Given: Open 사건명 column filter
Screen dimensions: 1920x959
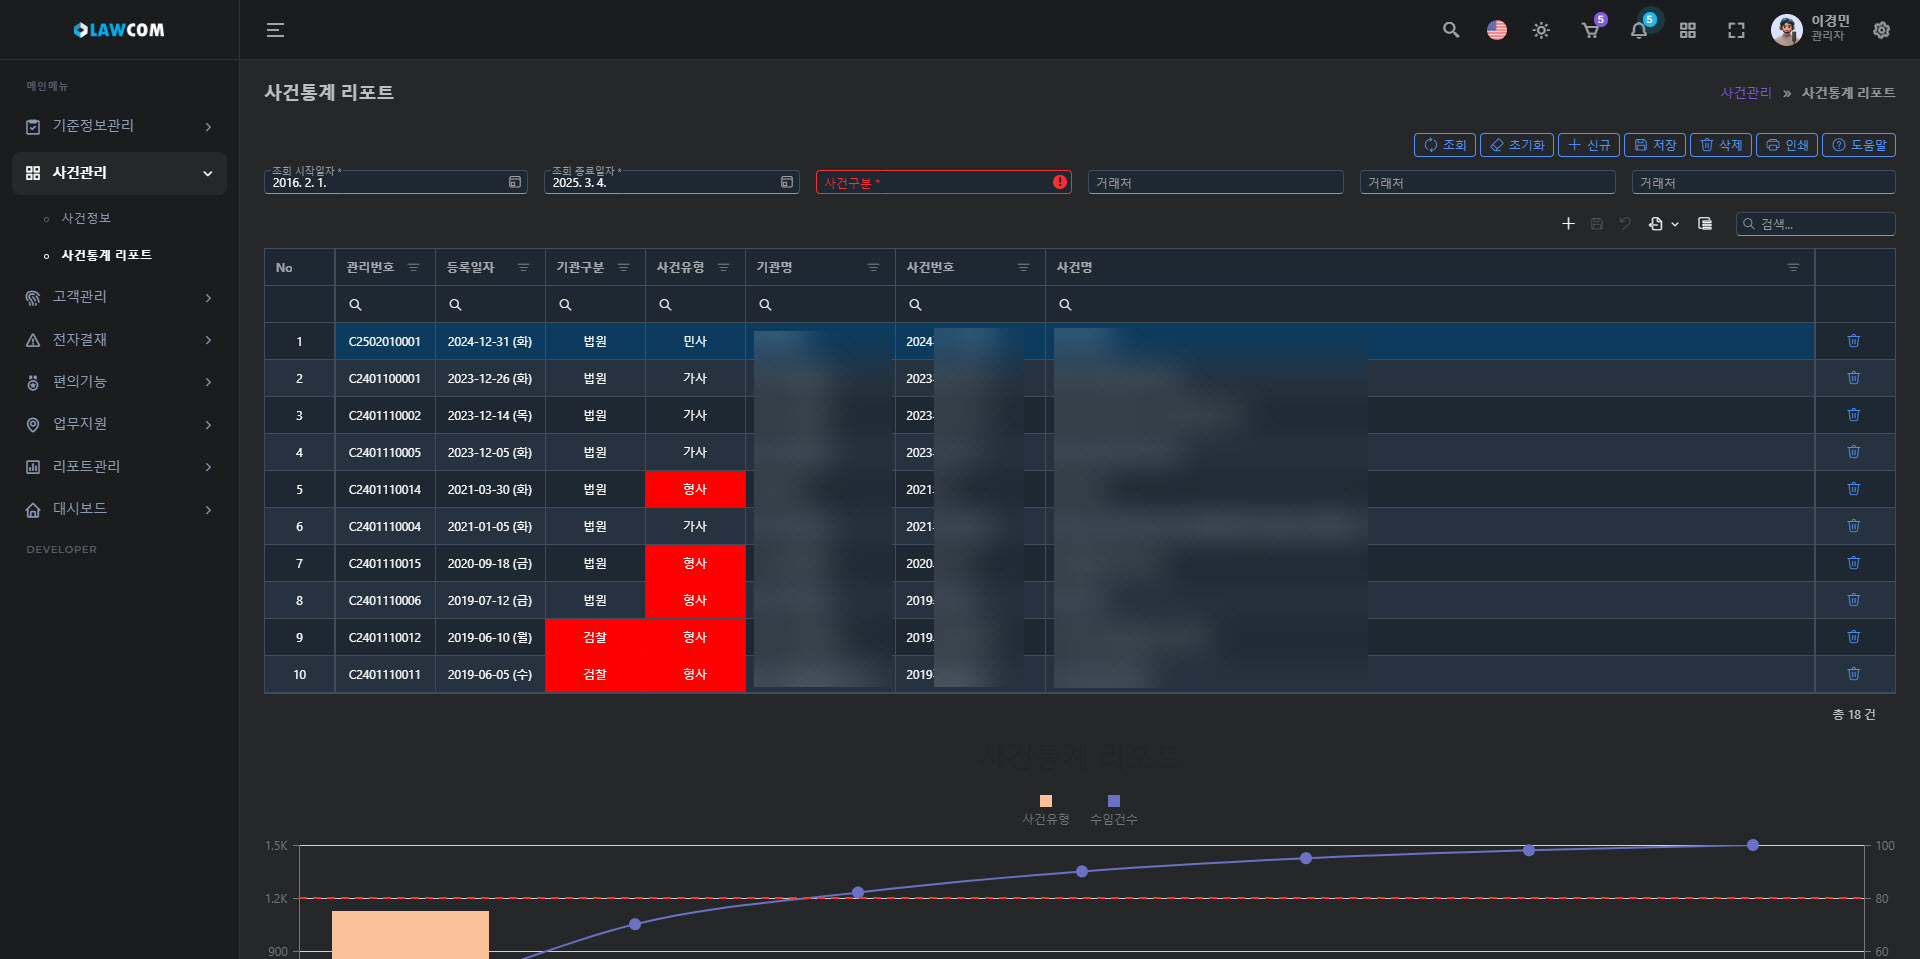Looking at the screenshot, I should (x=1793, y=267).
